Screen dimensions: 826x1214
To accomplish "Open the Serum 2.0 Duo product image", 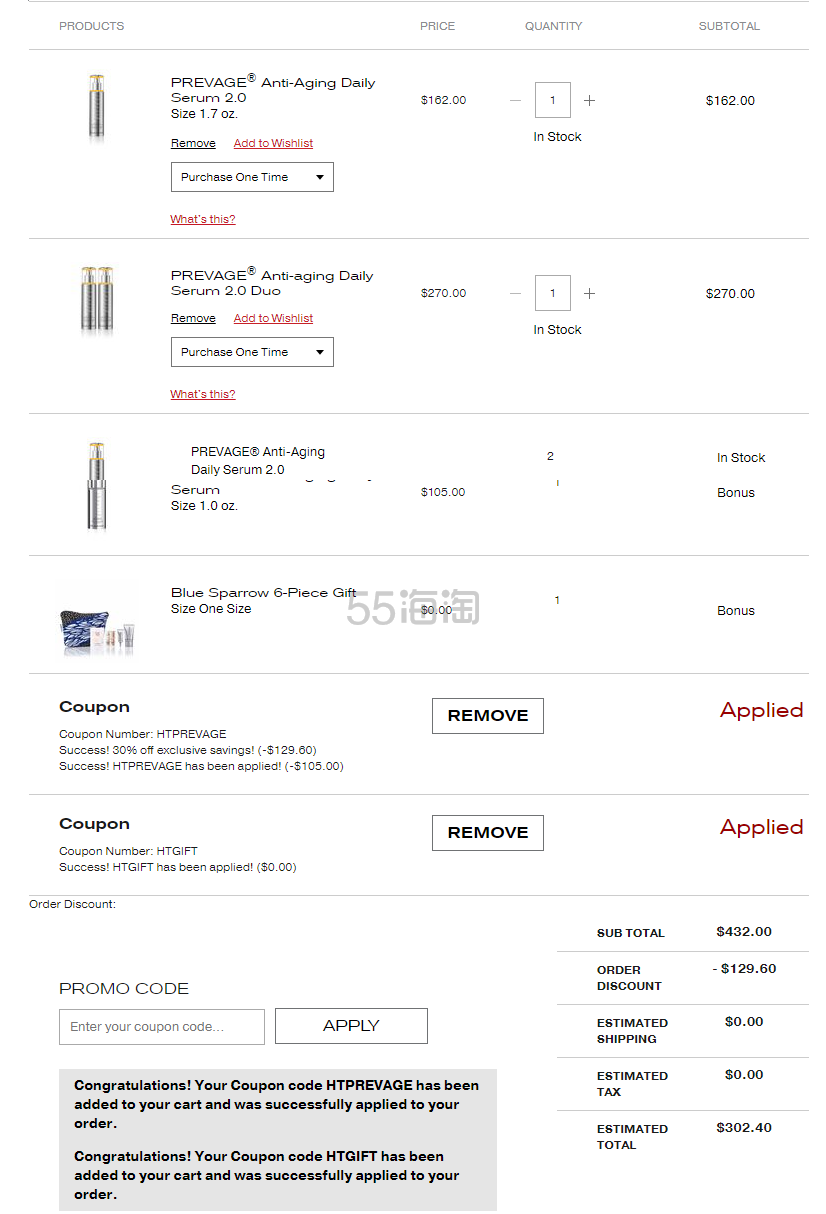I will pos(97,298).
